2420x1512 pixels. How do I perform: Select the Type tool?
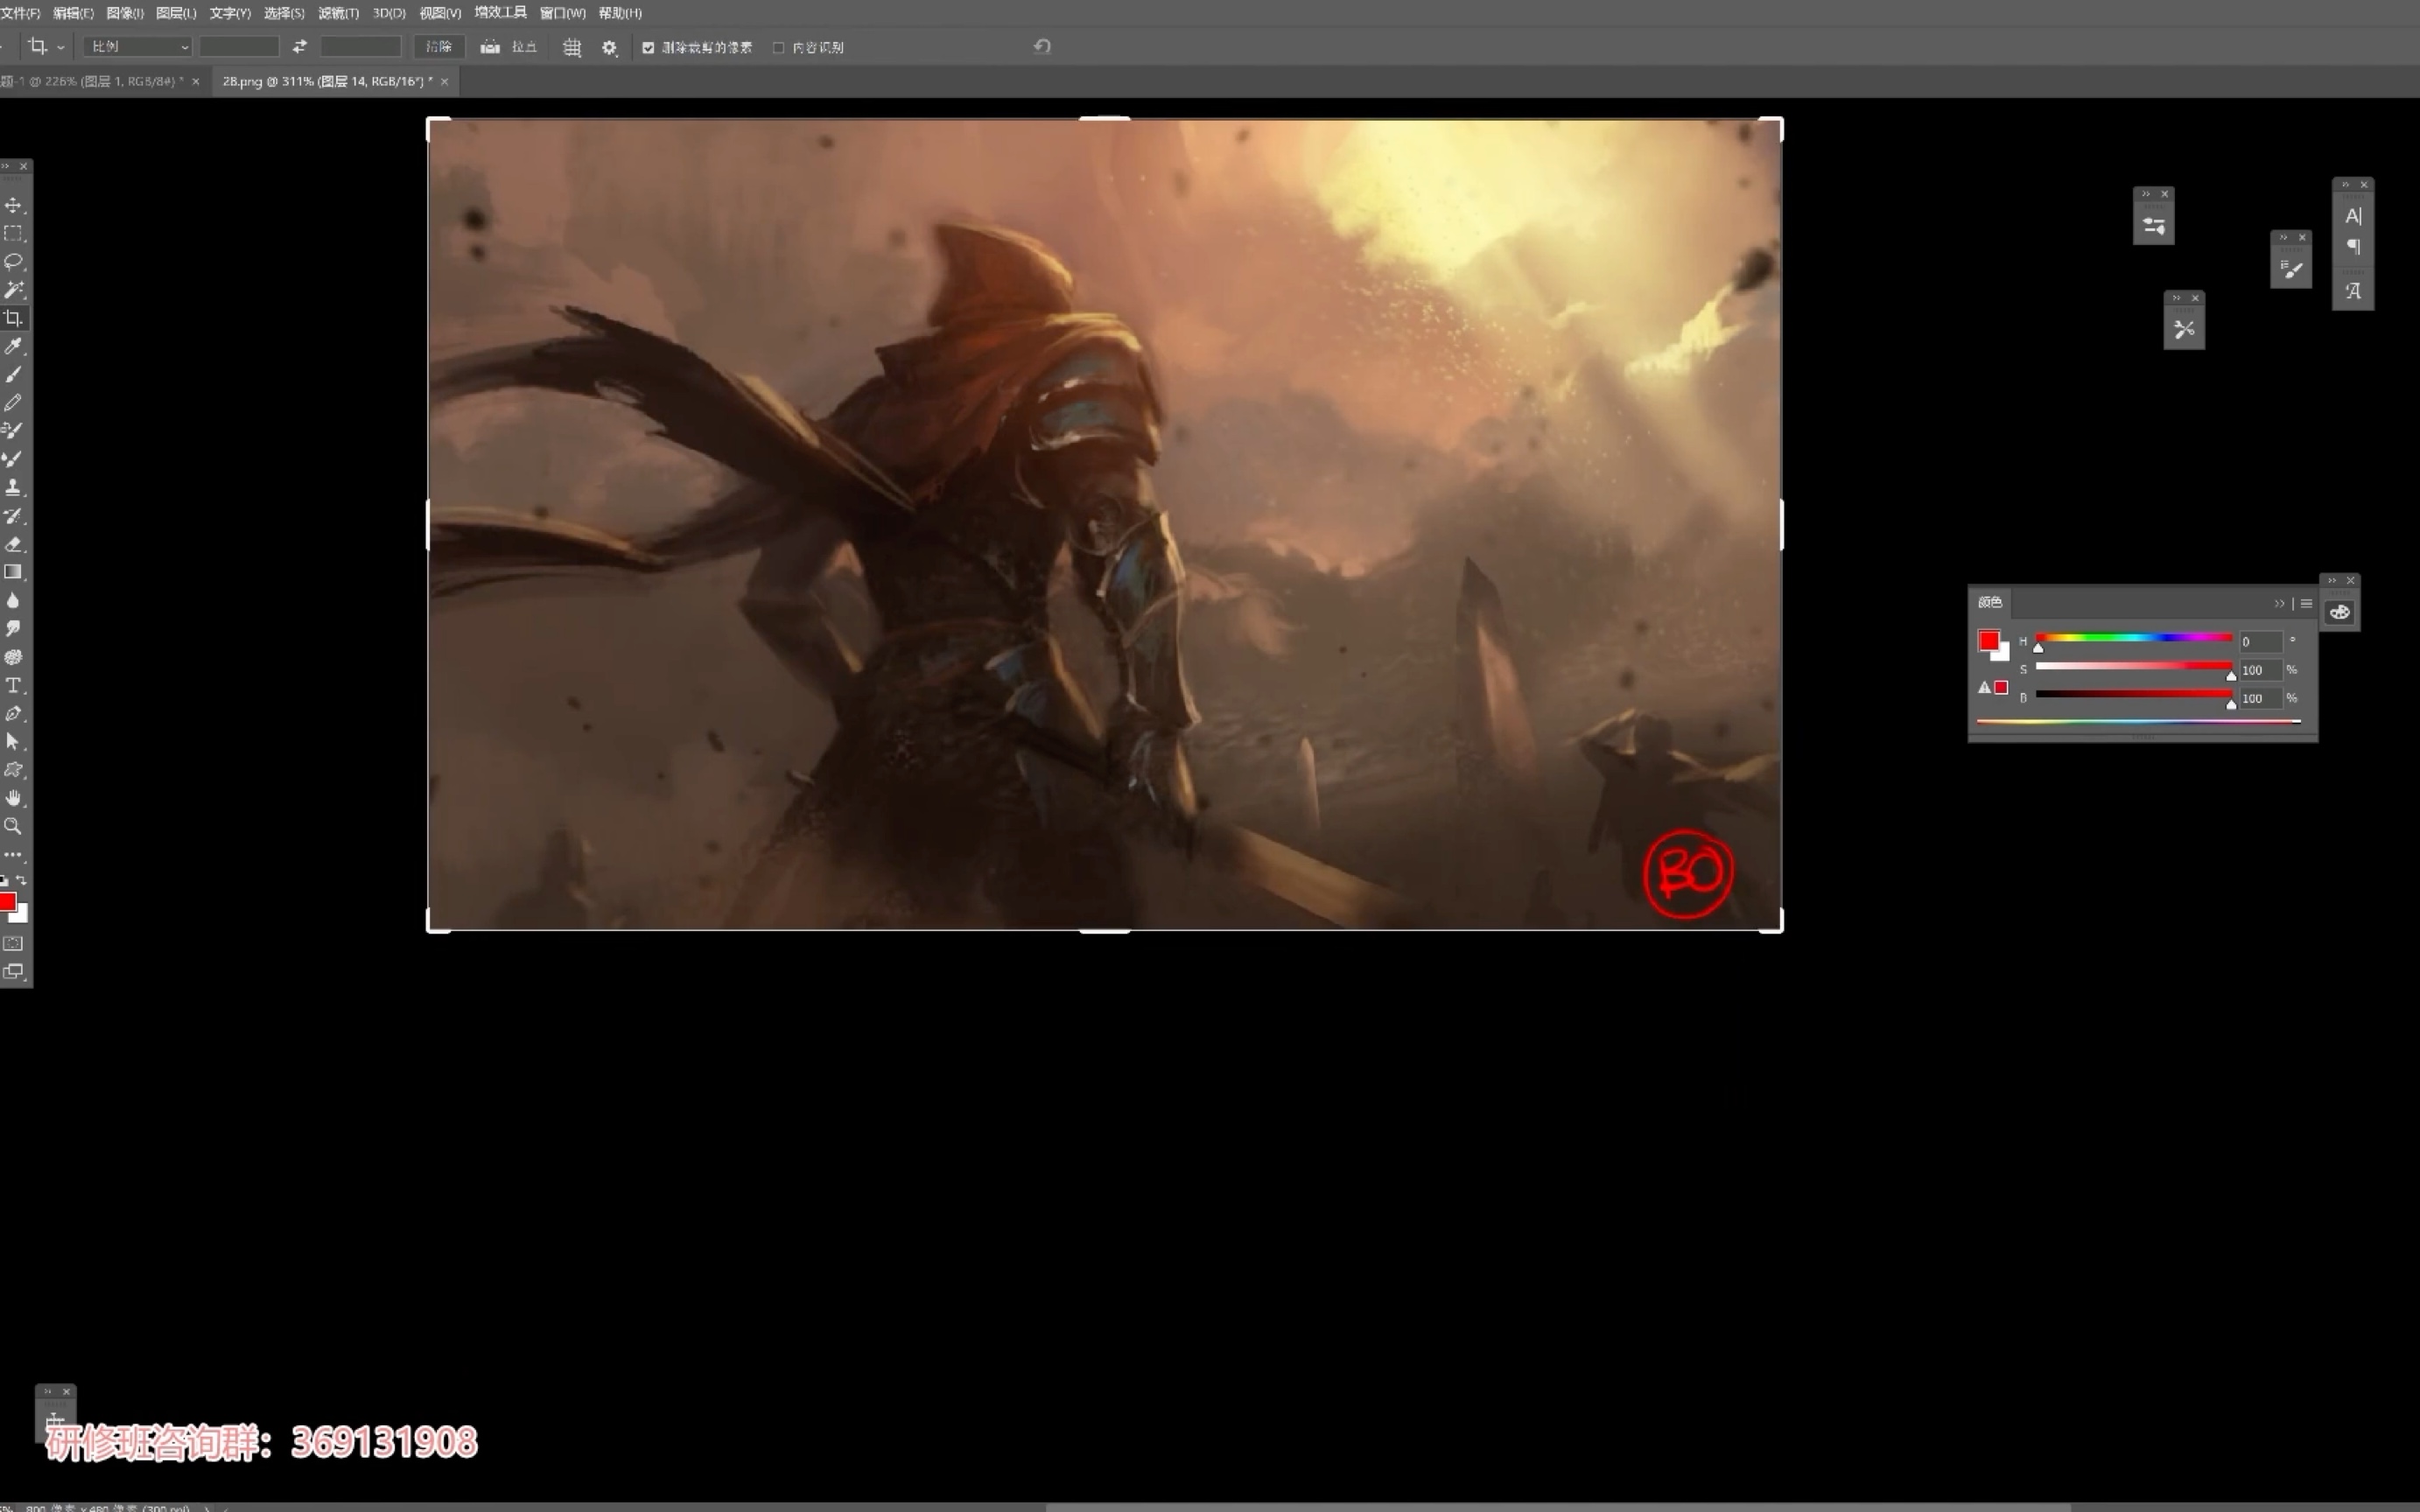pos(13,685)
